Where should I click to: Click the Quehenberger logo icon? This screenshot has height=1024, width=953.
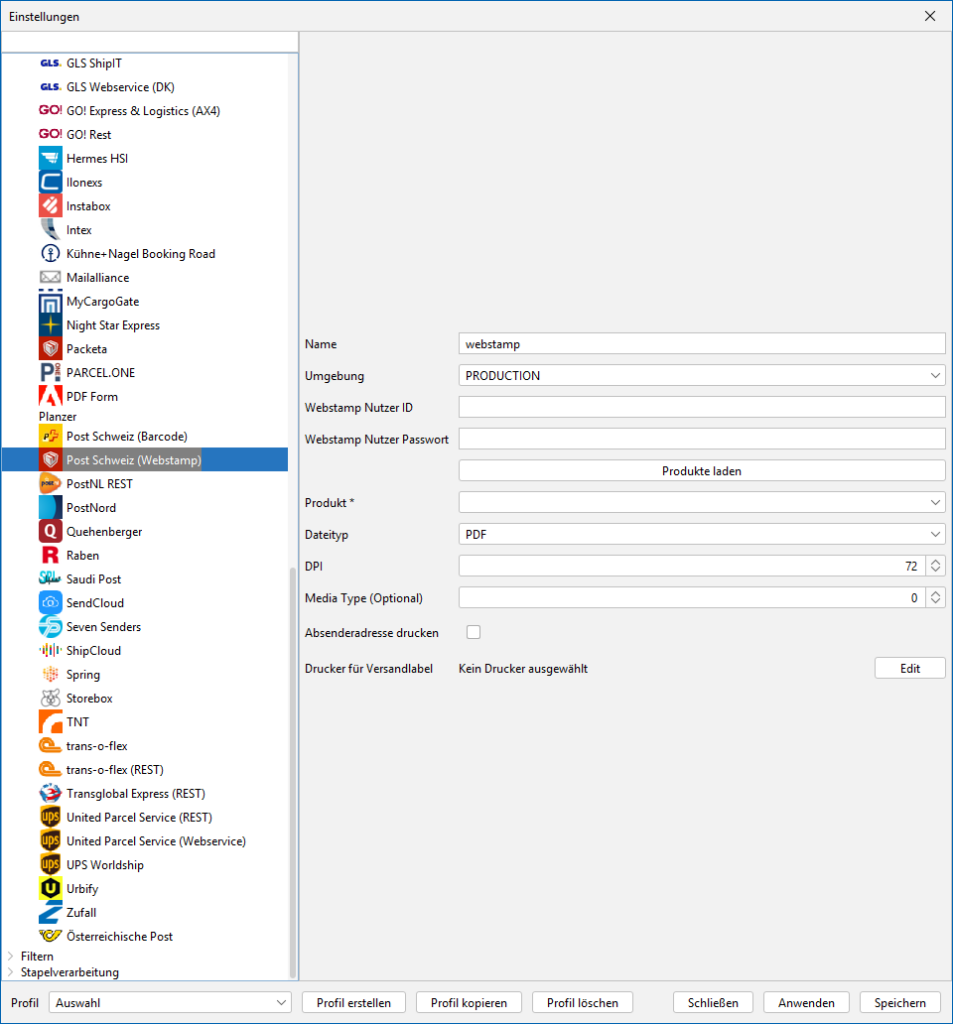pyautogui.click(x=50, y=531)
